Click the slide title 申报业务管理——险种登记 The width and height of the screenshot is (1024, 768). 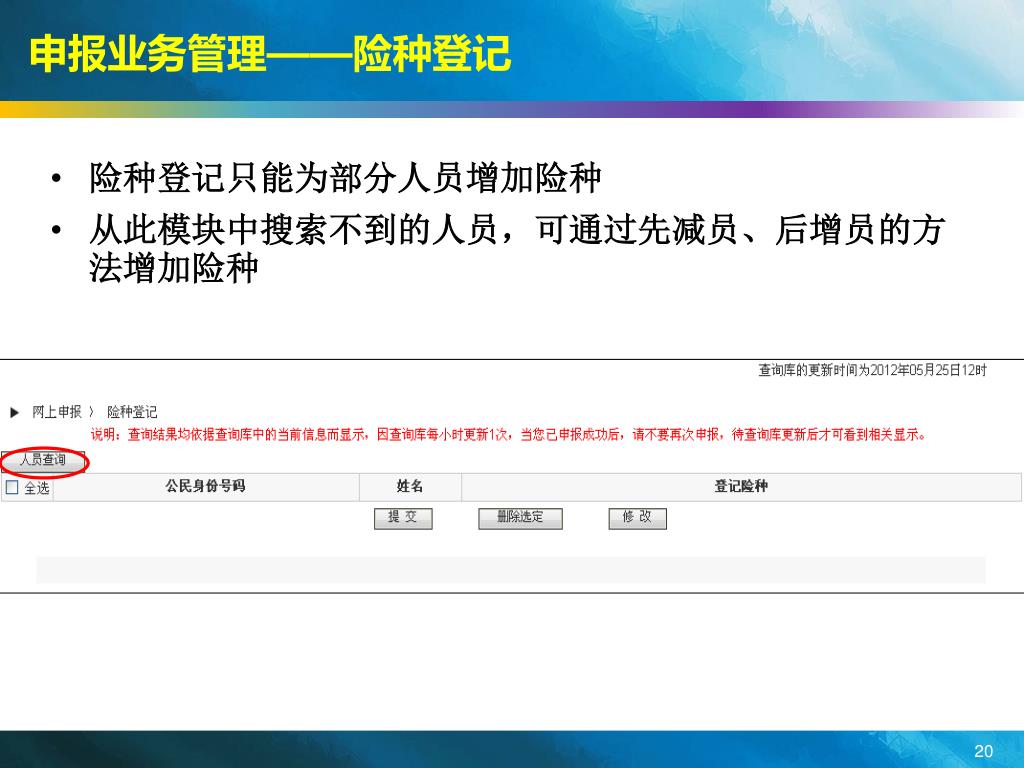pyautogui.click(x=270, y=54)
